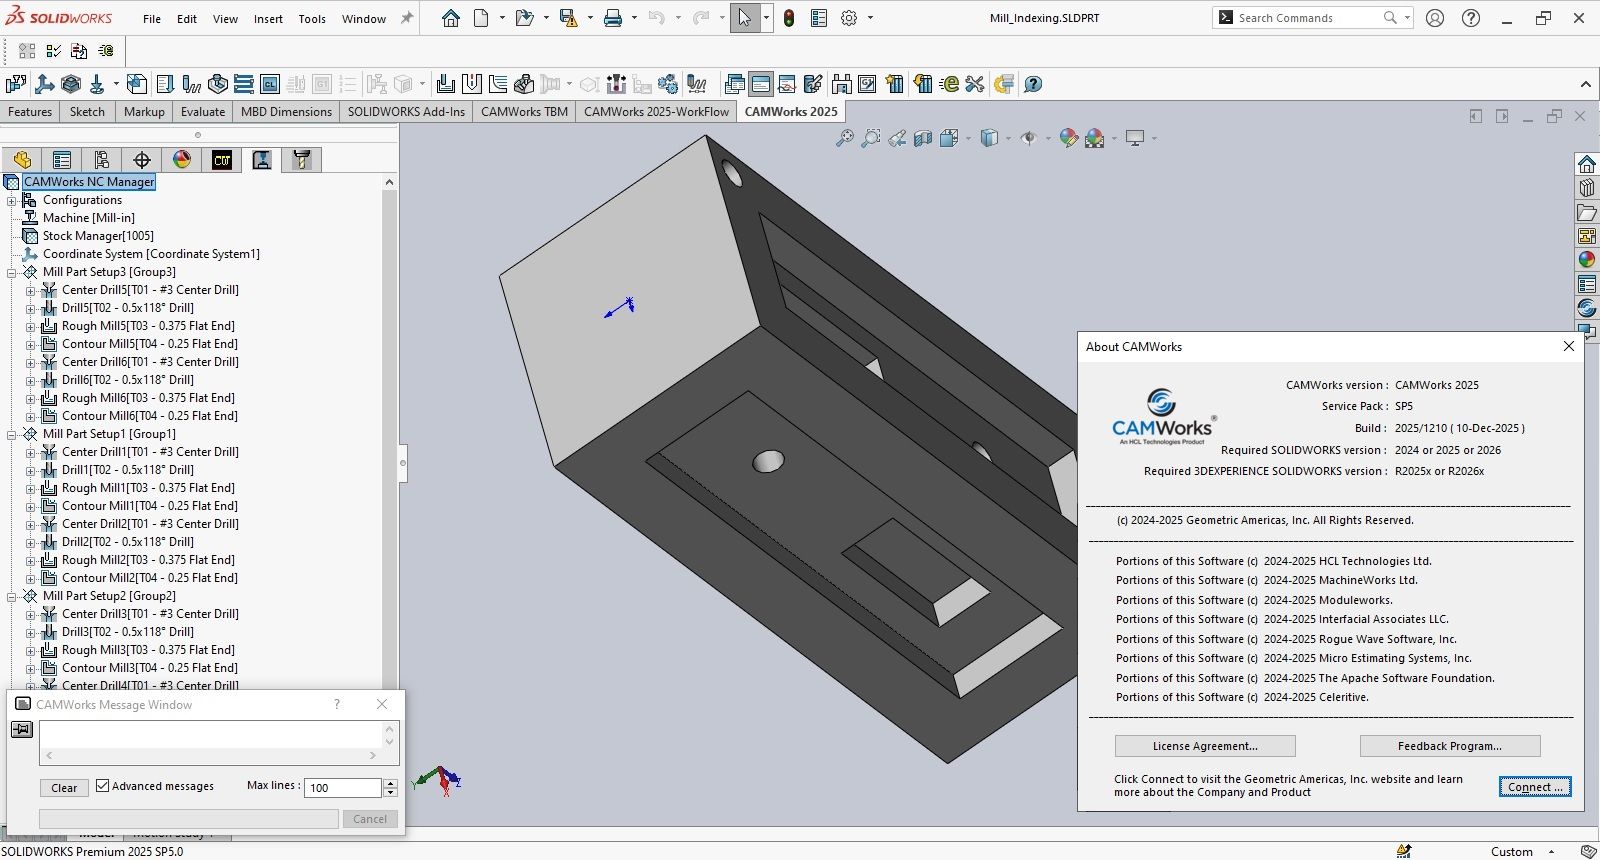Click the Zoom to Fit magnifier icon

click(x=845, y=138)
